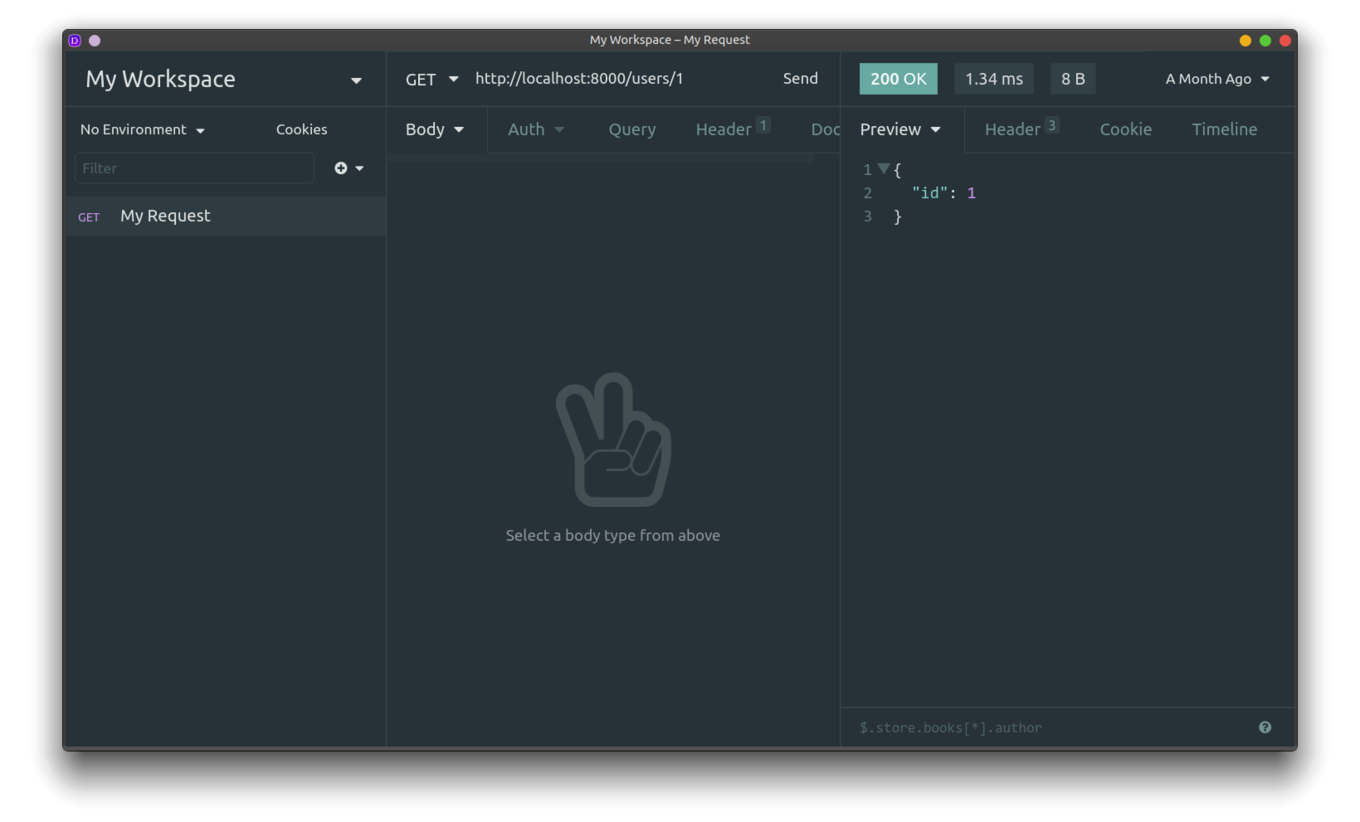The width and height of the screenshot is (1360, 822).
Task: Switch to the Timeline tab
Action: pos(1224,129)
